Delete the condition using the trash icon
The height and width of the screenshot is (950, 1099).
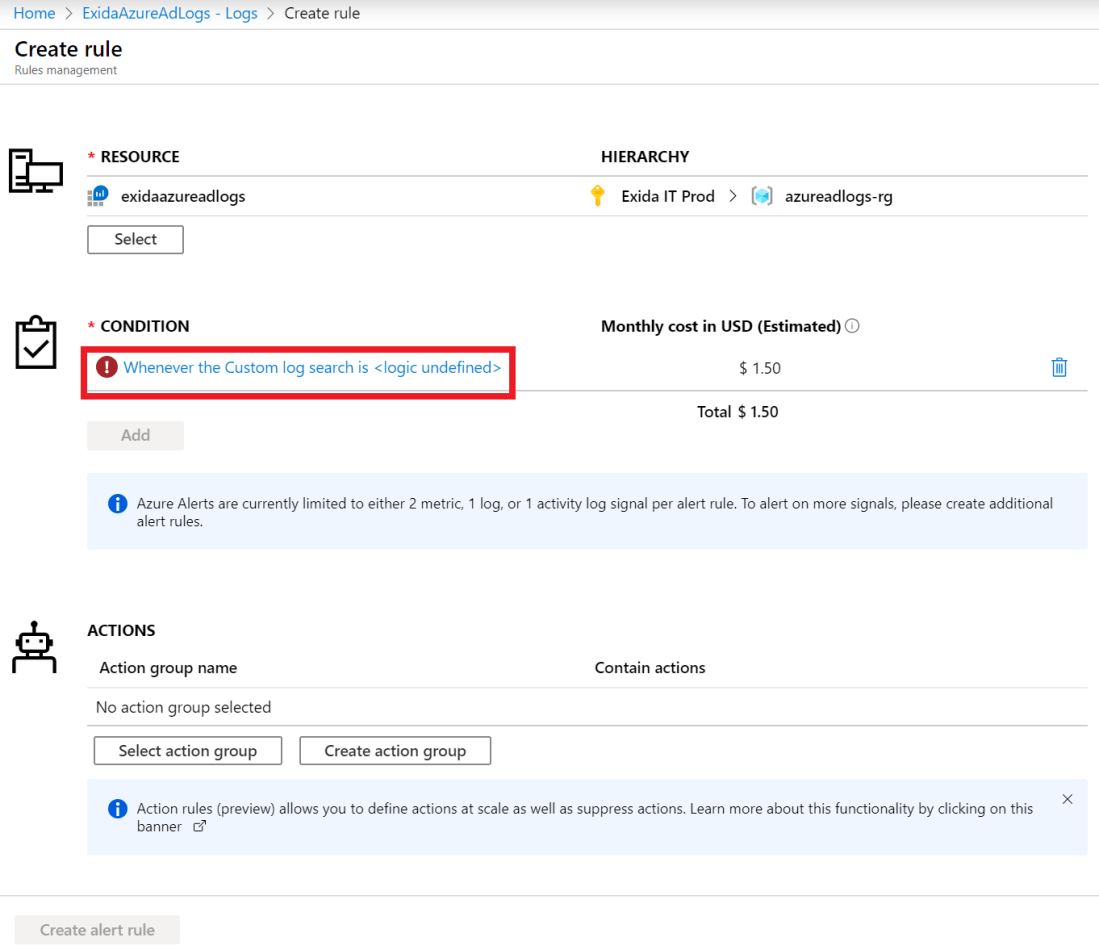click(x=1059, y=368)
